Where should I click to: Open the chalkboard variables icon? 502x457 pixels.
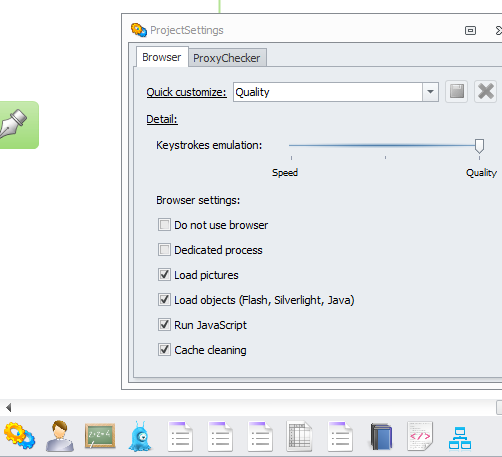point(100,436)
